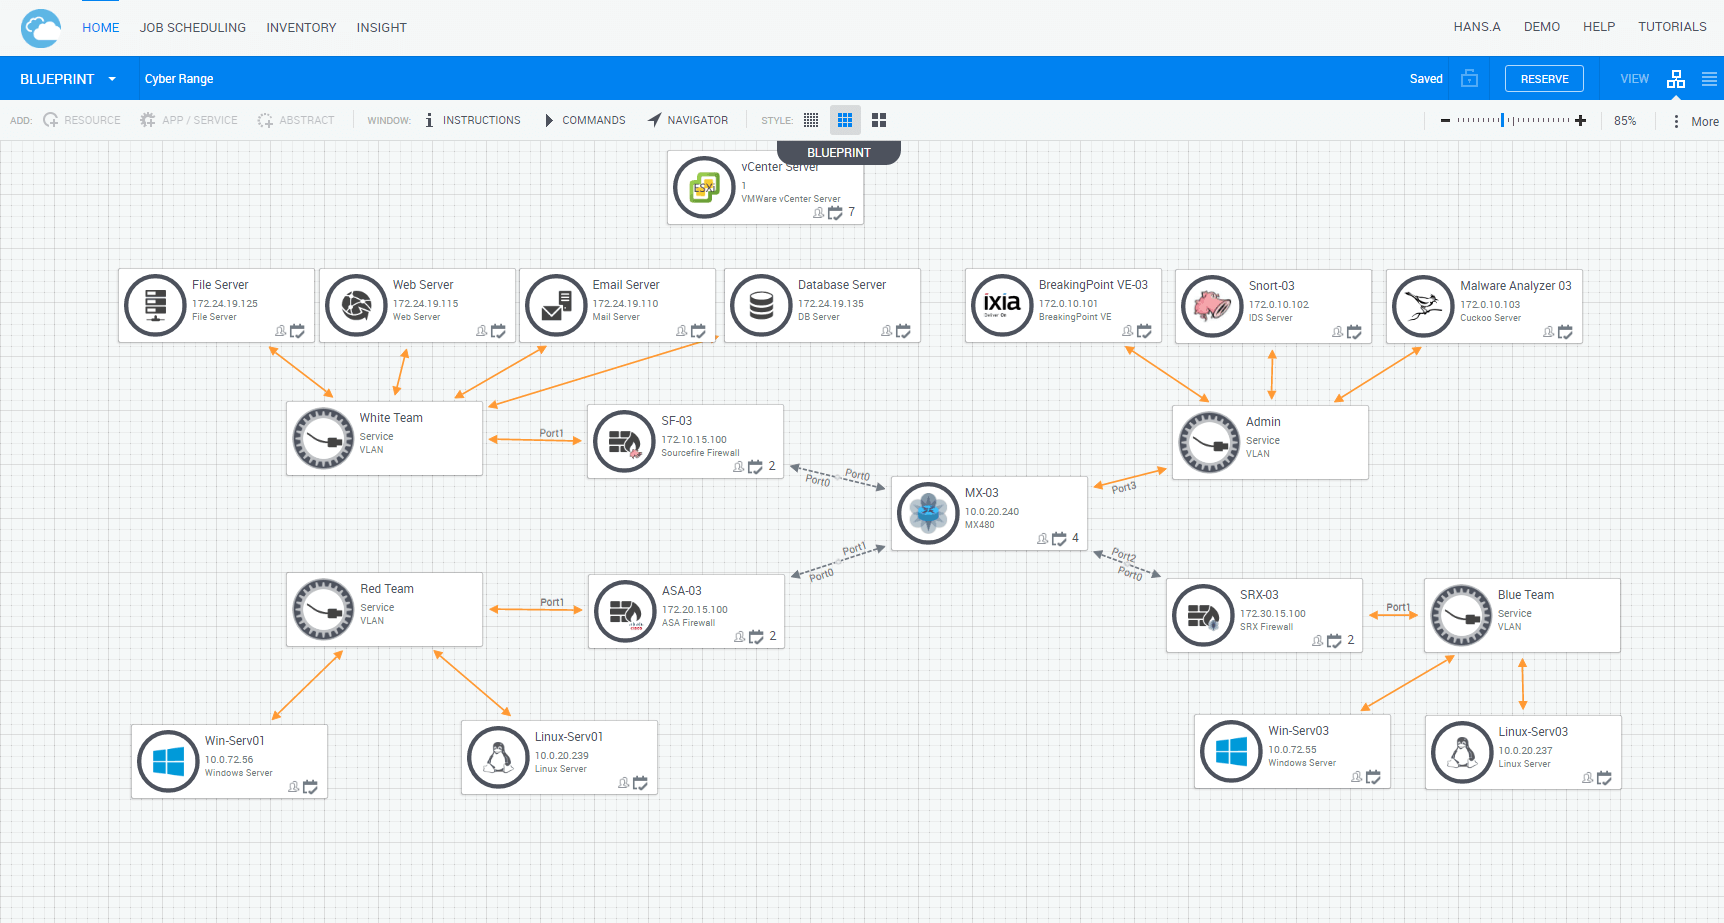Screen dimensions: 1724x923
Task: Open the INVENTORY tab
Action: (x=301, y=28)
